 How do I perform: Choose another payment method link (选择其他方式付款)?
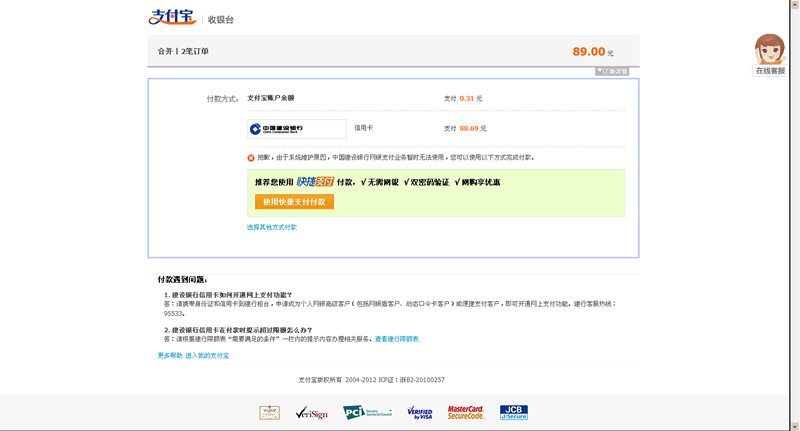point(272,228)
